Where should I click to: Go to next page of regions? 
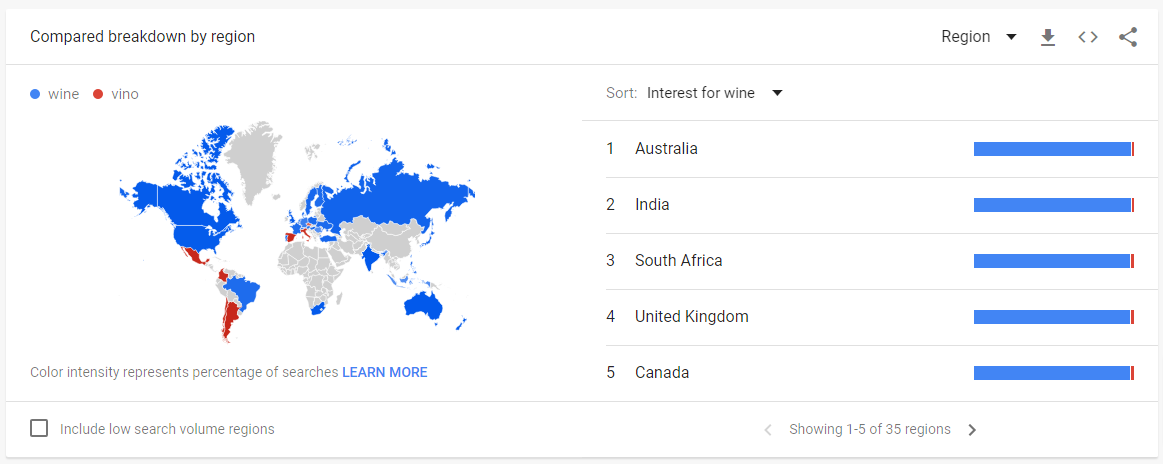tap(972, 430)
